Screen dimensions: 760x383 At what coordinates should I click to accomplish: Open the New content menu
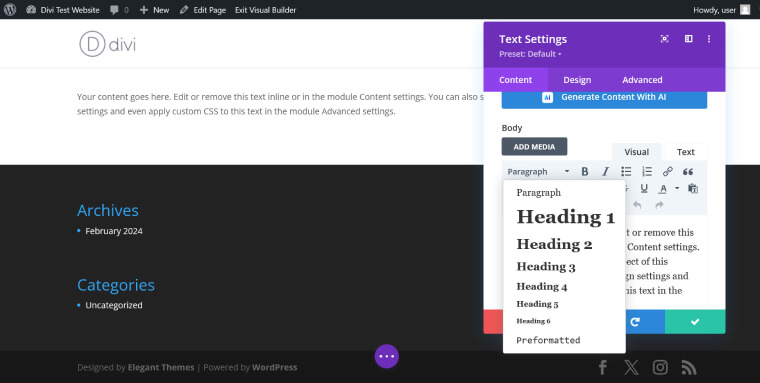click(x=154, y=10)
